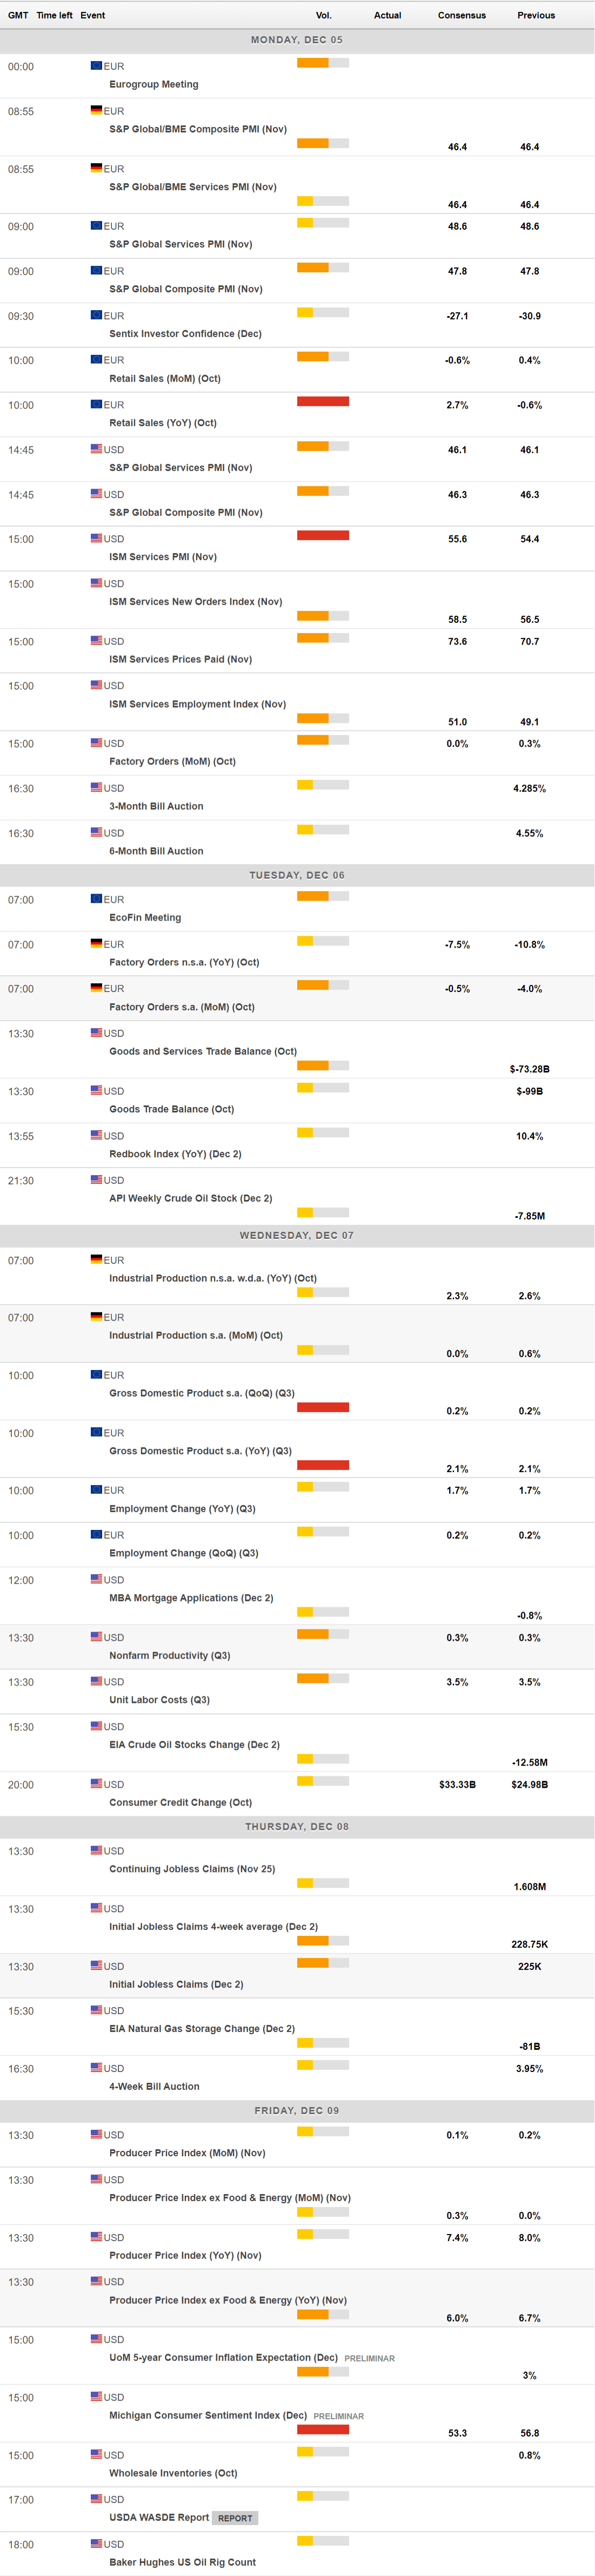Click the Wednesday, Dec 07 date header

(x=296, y=1235)
